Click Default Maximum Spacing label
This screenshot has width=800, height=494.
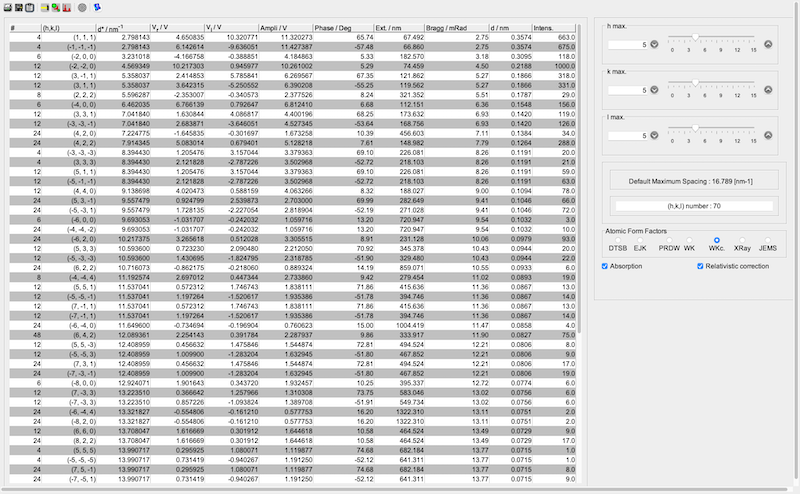[690, 181]
